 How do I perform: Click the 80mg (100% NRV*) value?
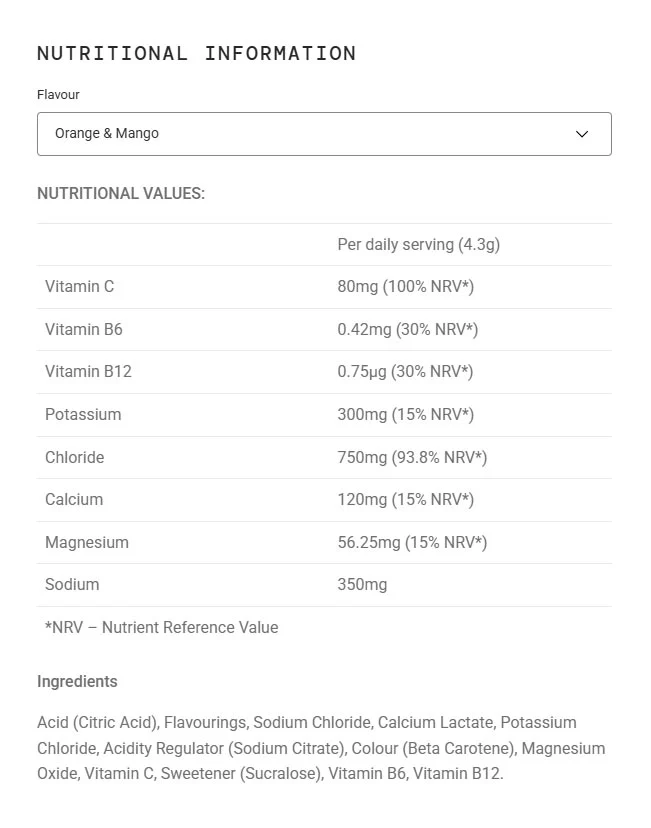(x=405, y=287)
